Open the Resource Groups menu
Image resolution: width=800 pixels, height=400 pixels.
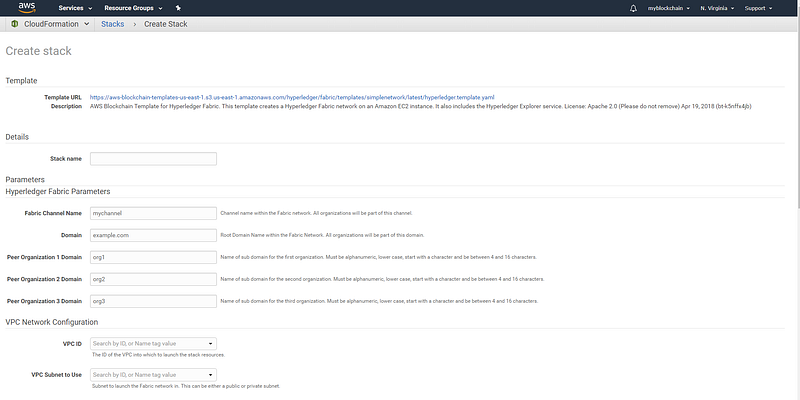pos(133,8)
